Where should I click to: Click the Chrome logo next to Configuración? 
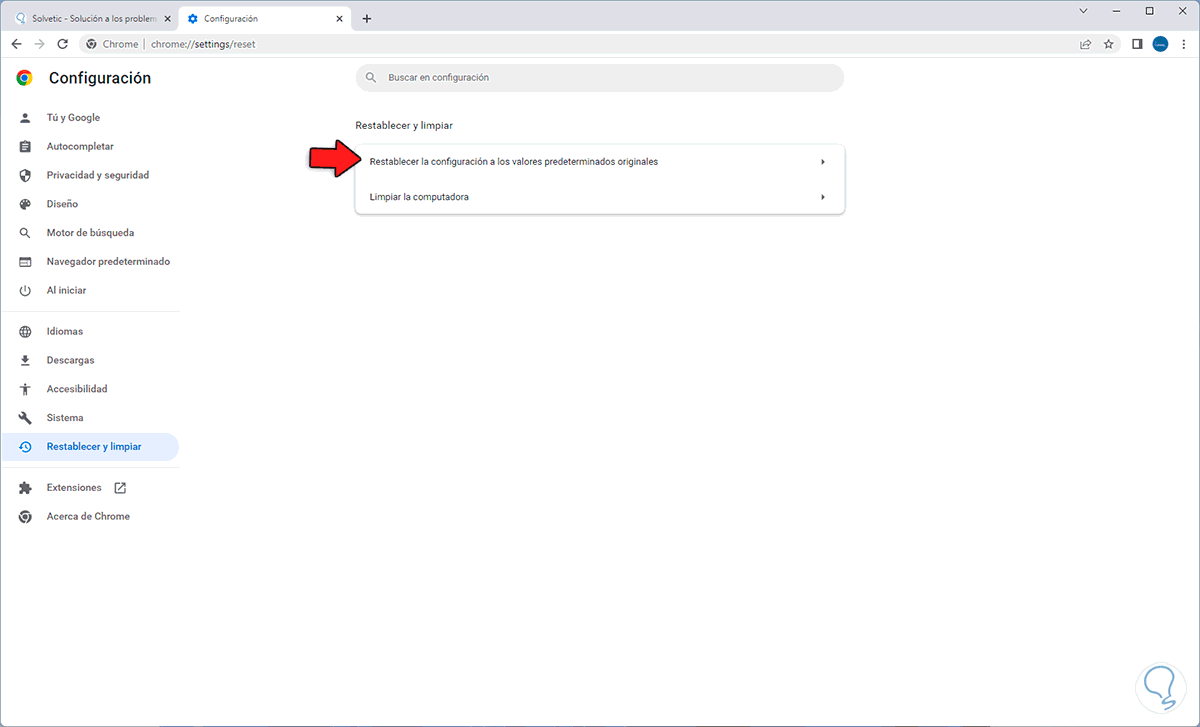25,78
